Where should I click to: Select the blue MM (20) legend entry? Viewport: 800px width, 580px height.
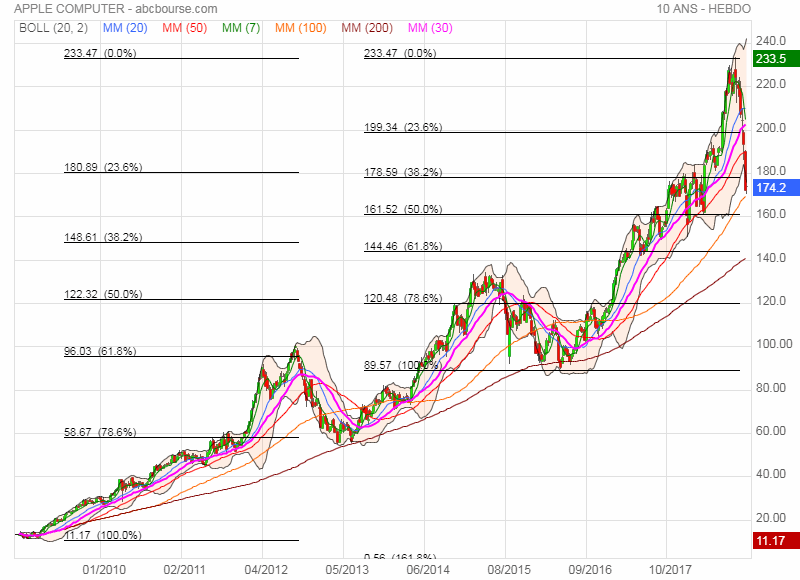point(125,28)
